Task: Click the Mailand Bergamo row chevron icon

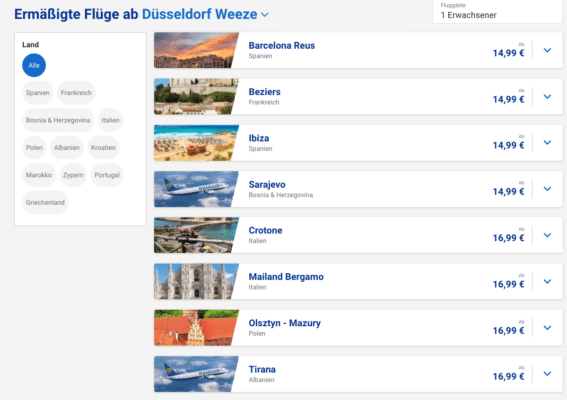Action: point(547,281)
